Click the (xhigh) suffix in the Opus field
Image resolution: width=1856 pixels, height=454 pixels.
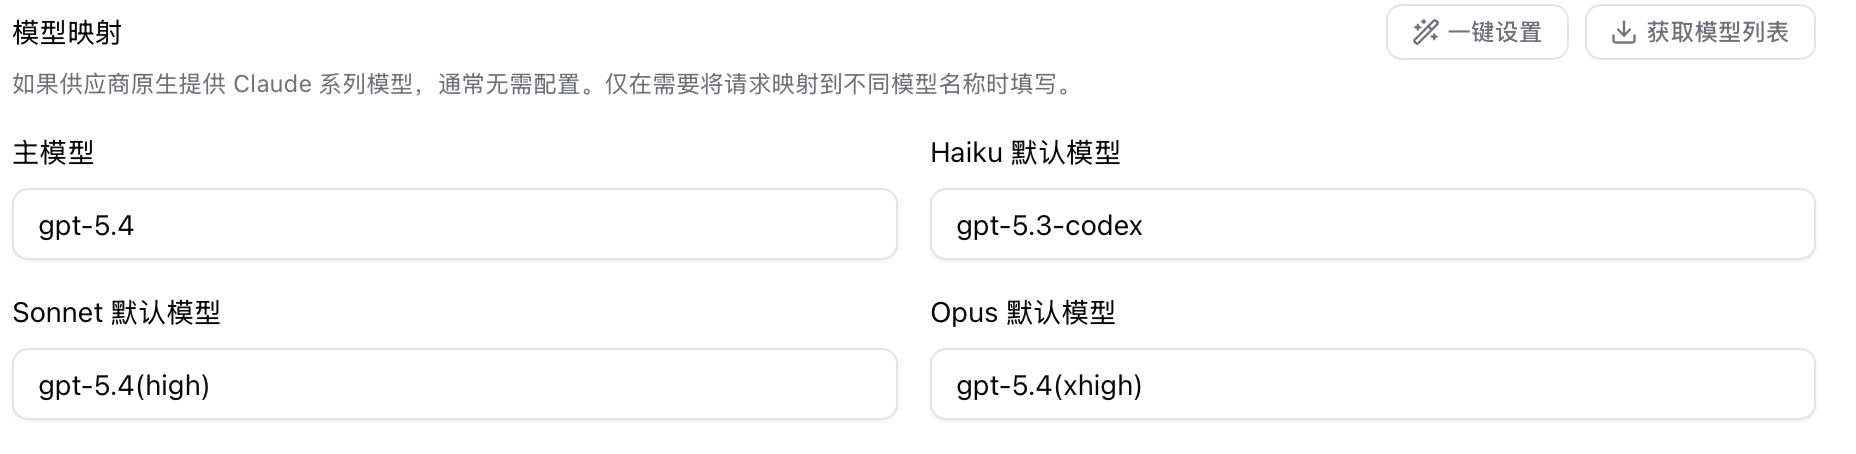tap(1097, 385)
